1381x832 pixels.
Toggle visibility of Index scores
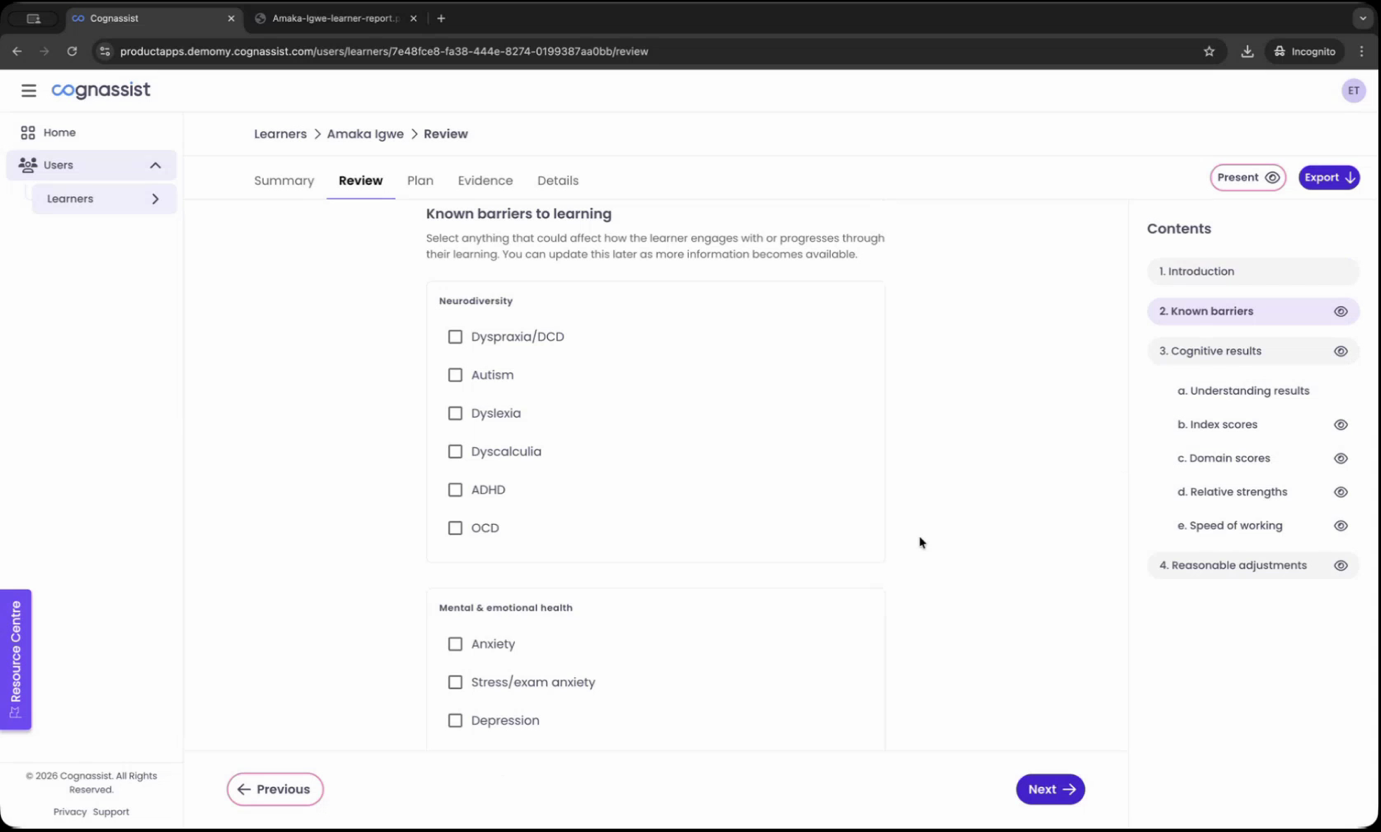(x=1341, y=425)
